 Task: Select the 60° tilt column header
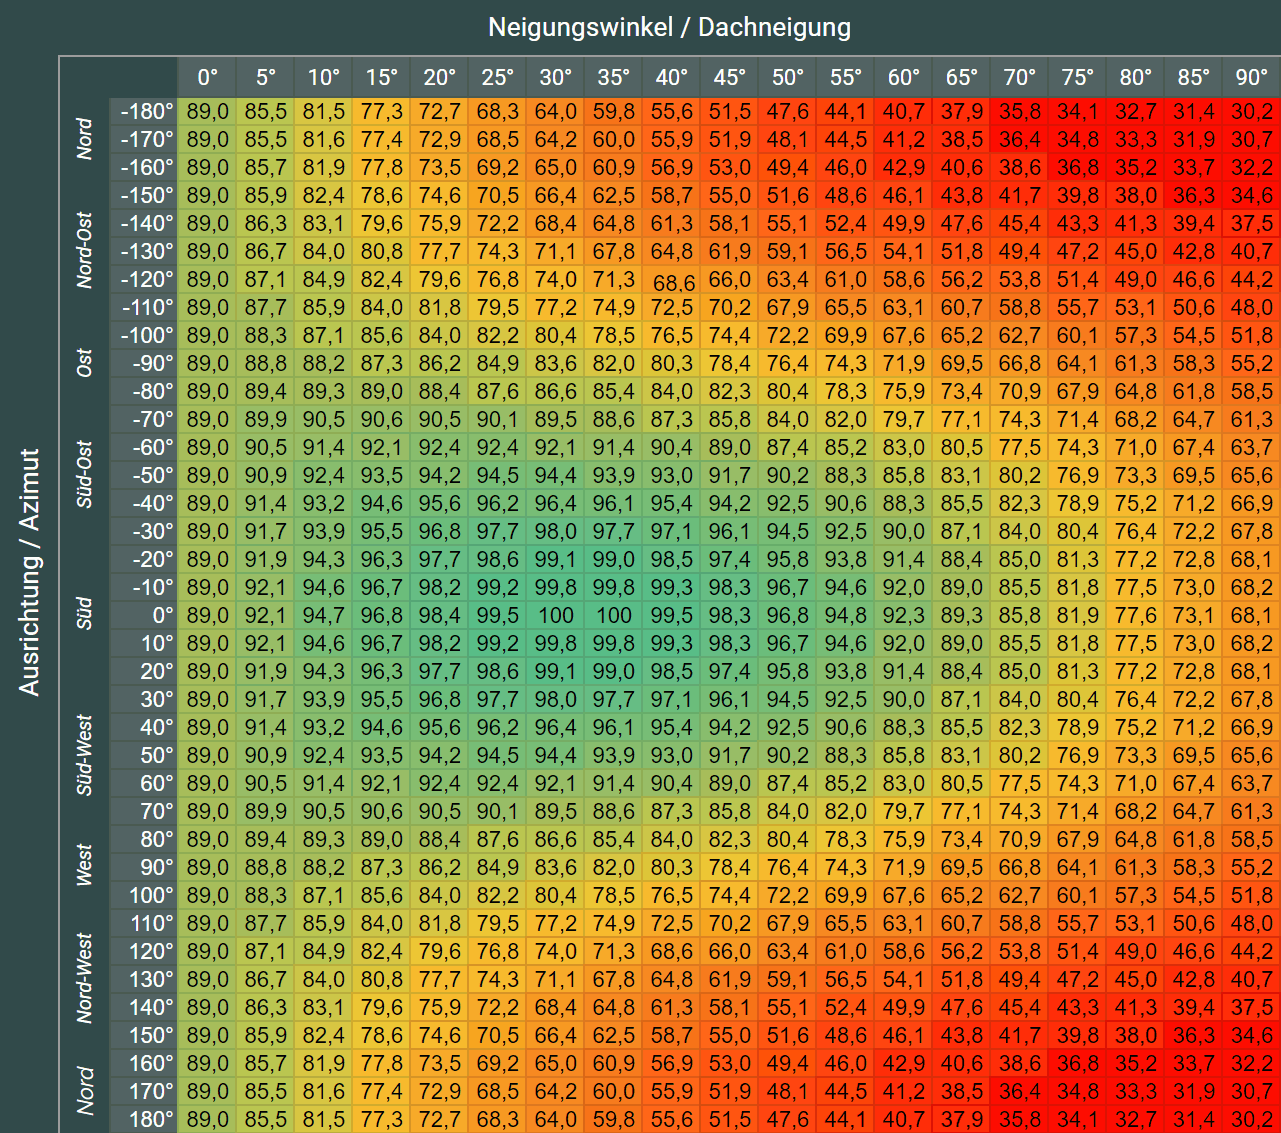click(904, 78)
